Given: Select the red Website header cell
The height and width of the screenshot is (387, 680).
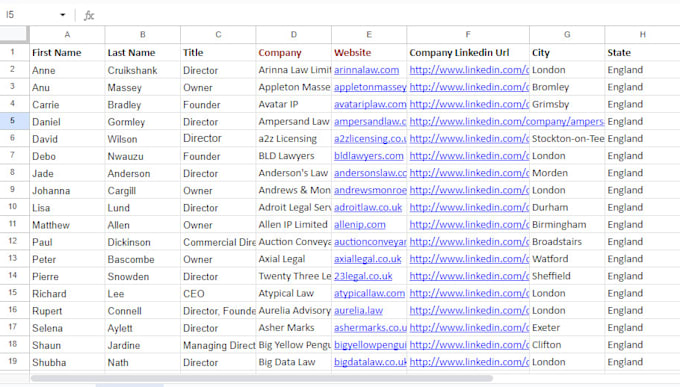Looking at the screenshot, I should pyautogui.click(x=369, y=52).
